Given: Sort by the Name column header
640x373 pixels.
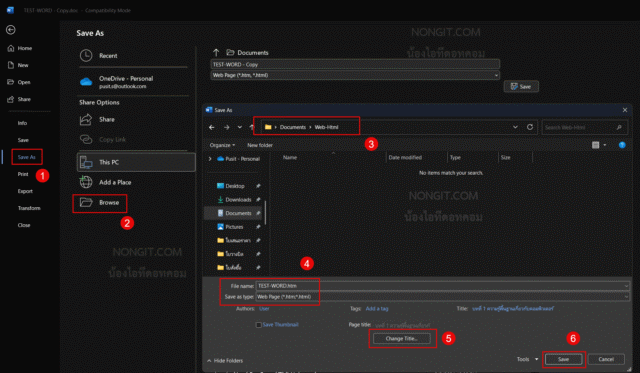Looking at the screenshot, I should tap(290, 158).
